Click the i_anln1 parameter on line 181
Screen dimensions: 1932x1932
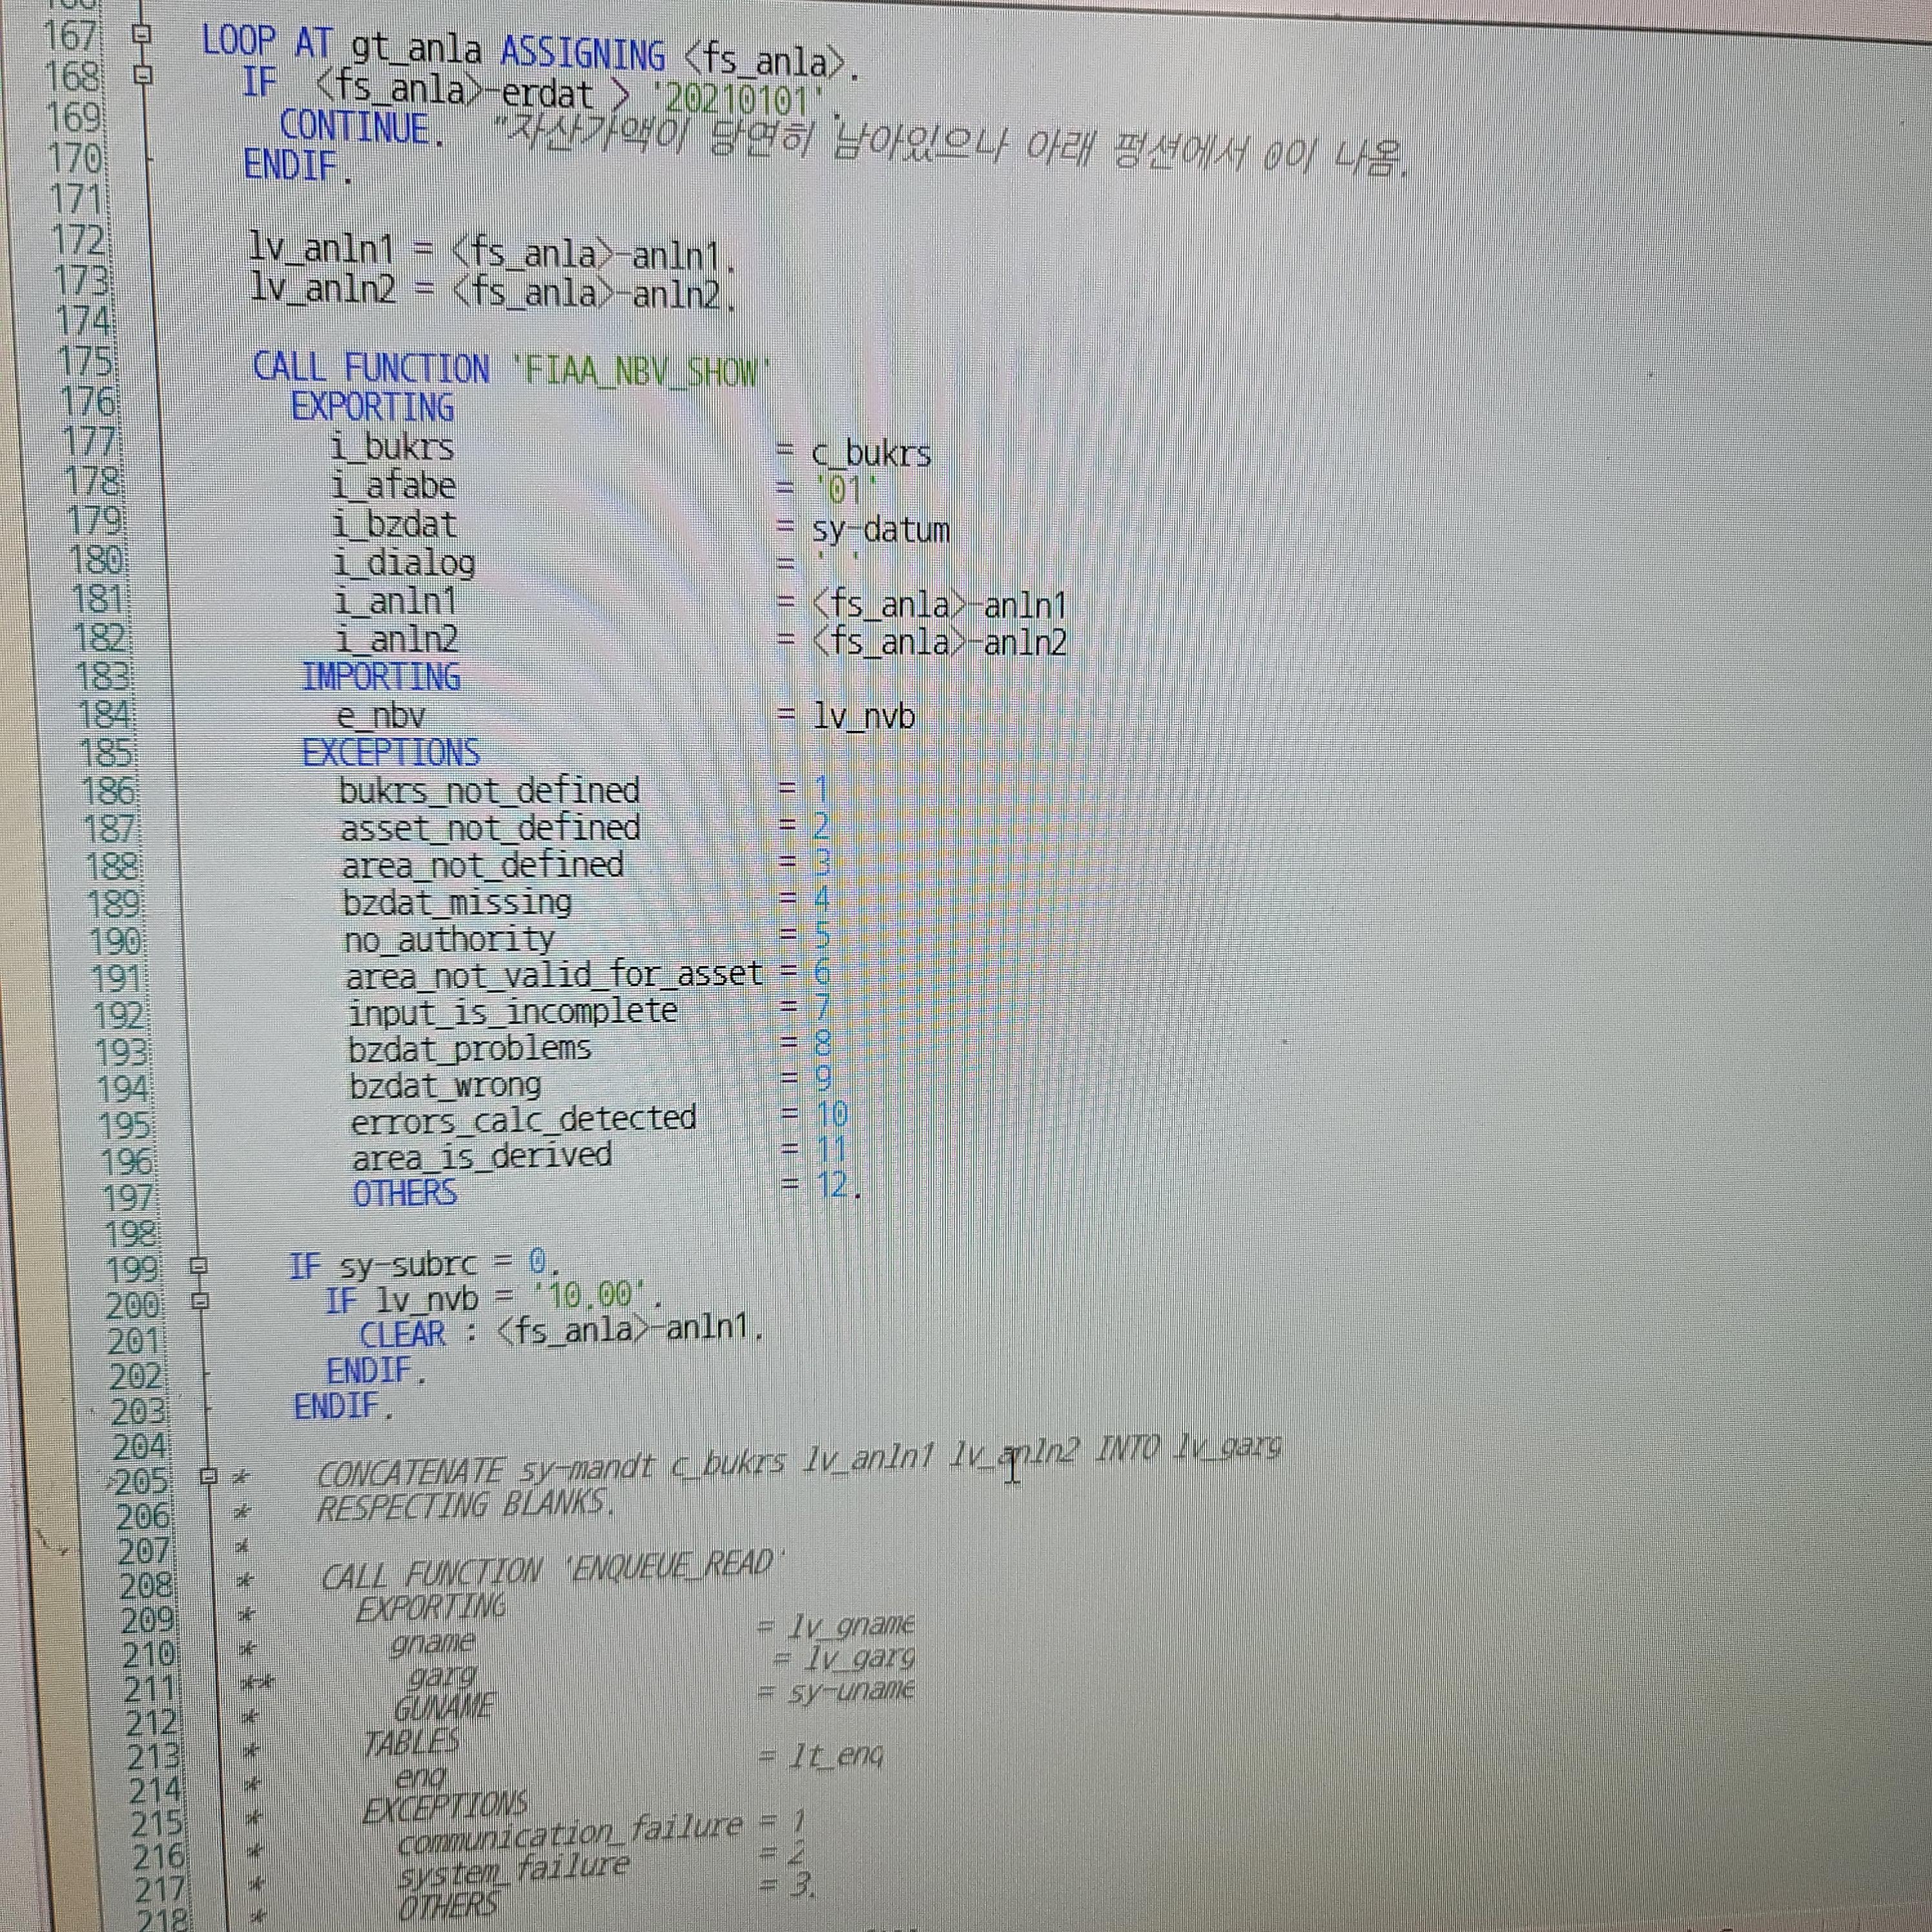(396, 602)
